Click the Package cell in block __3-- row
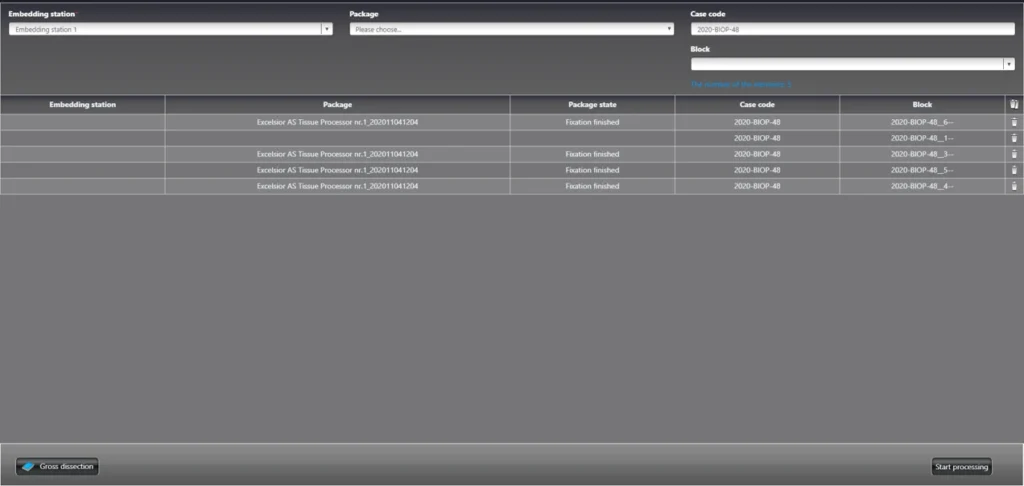Screen dimensions: 1024x486 pyautogui.click(x=338, y=154)
